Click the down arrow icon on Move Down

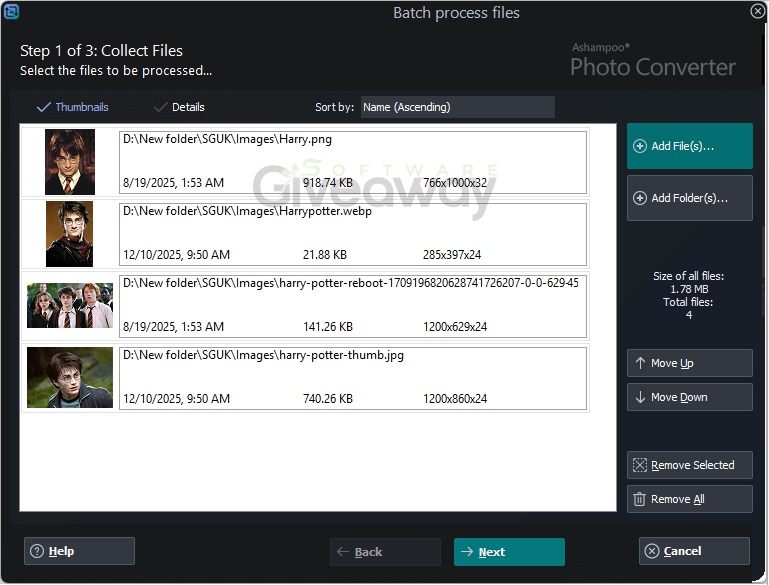pyautogui.click(x=640, y=397)
